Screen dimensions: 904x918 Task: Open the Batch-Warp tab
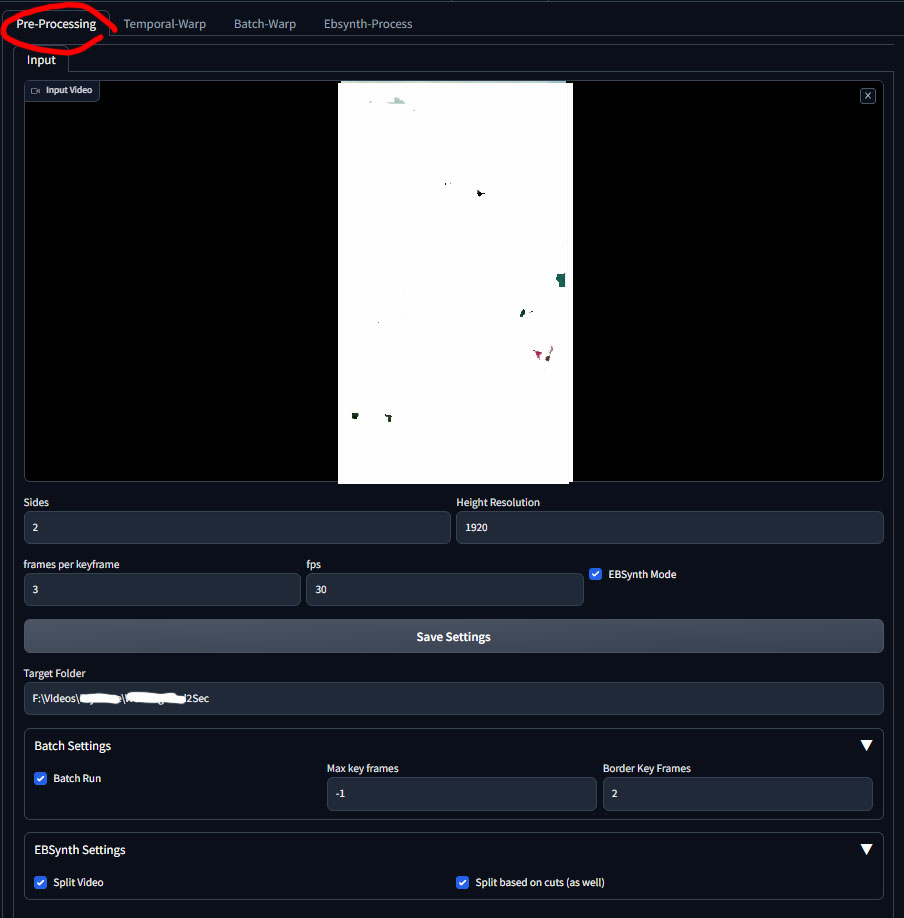(x=264, y=23)
